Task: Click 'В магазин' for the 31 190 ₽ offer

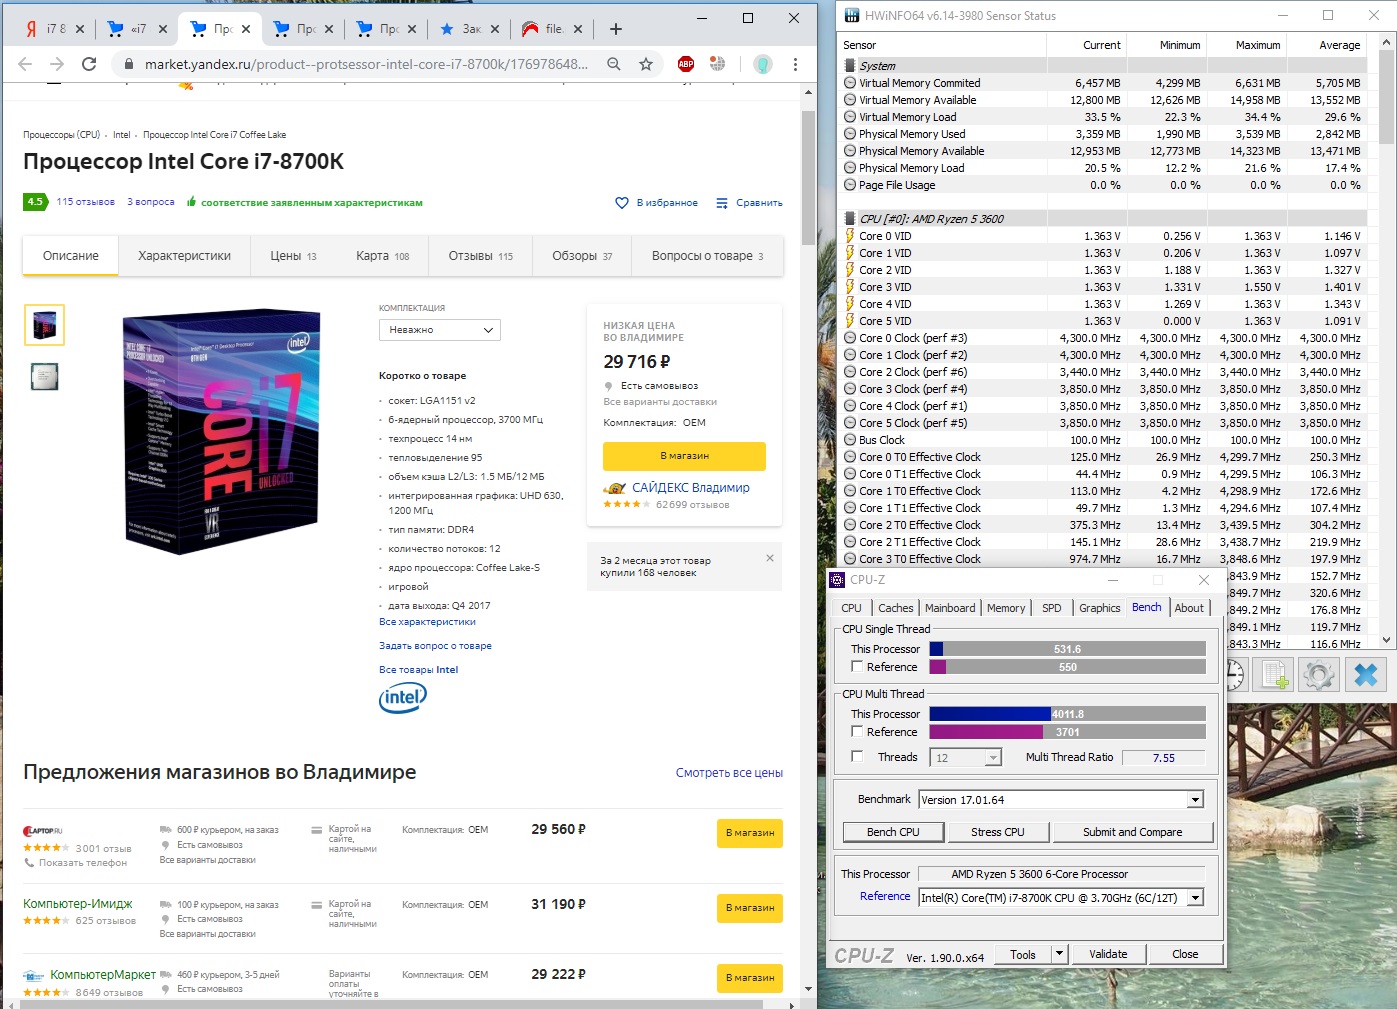Action: [x=750, y=908]
